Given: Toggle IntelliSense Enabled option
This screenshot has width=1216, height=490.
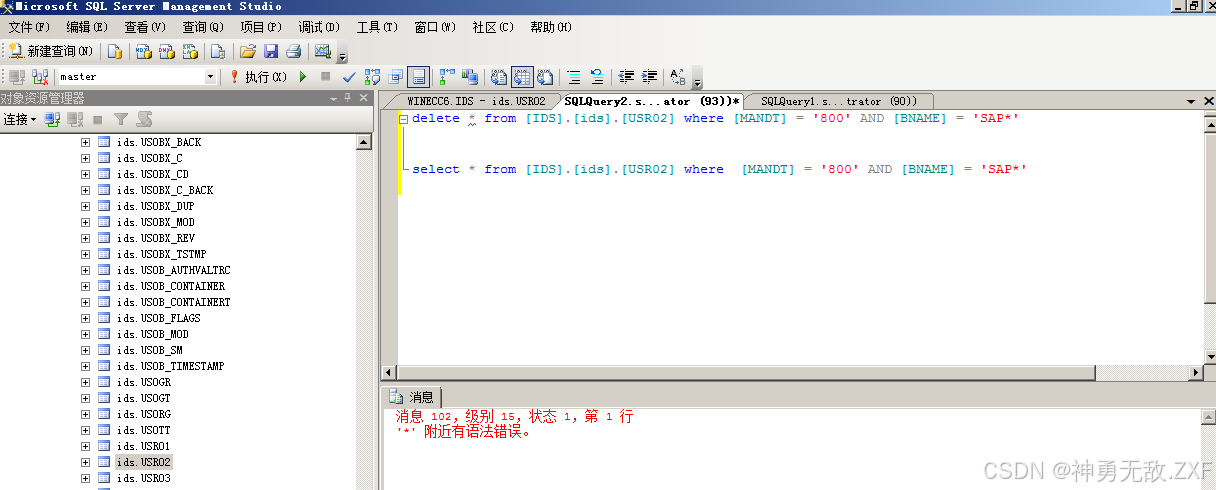Looking at the screenshot, I should (419, 76).
